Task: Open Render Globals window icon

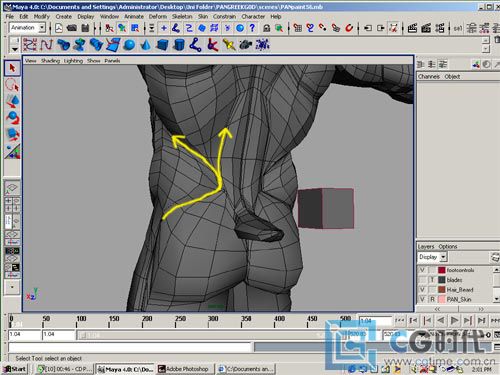Action: click(440, 28)
